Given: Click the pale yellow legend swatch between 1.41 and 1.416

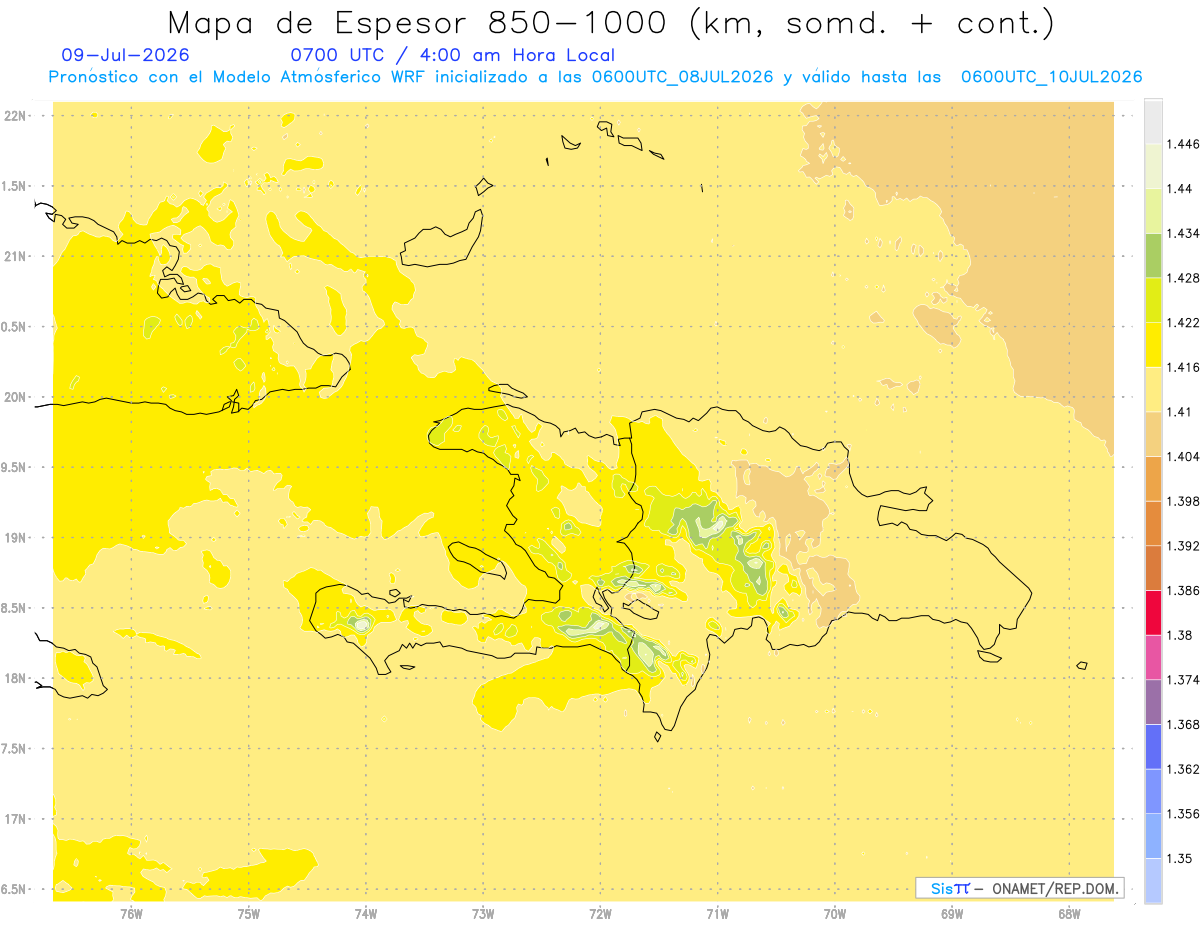Looking at the screenshot, I should point(1153,389).
